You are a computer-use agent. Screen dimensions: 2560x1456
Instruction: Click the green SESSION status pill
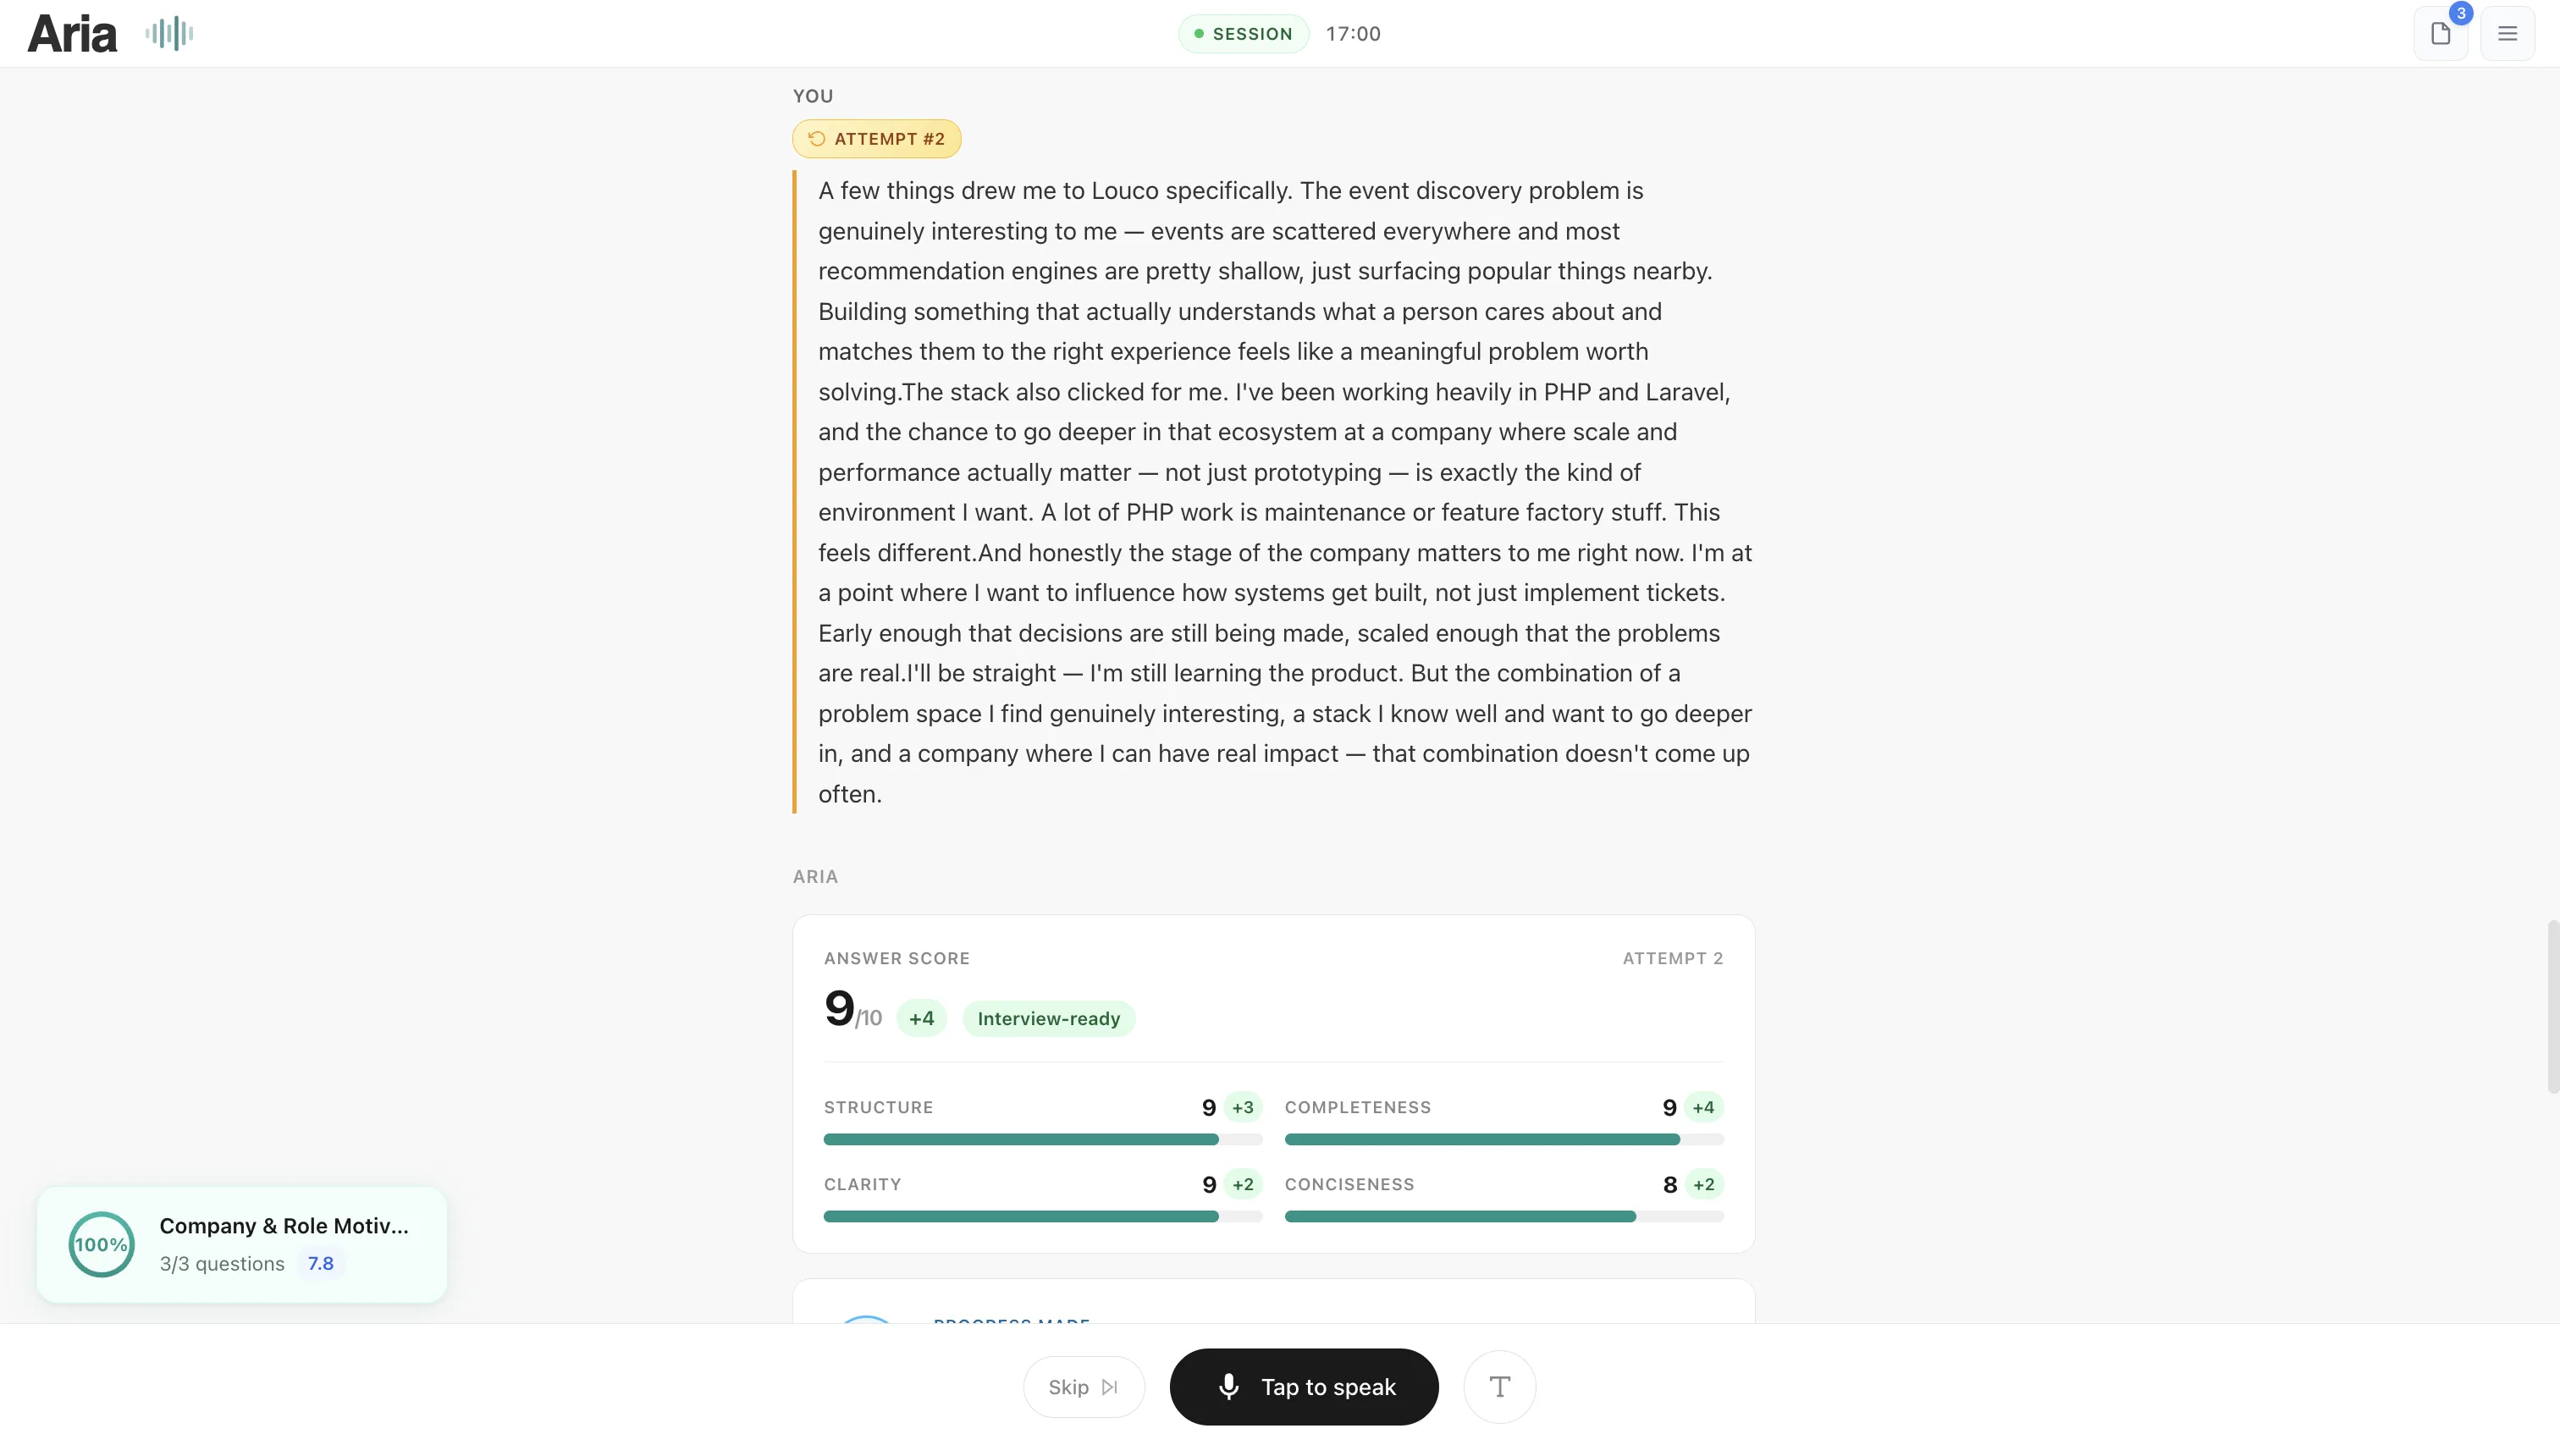[1243, 34]
